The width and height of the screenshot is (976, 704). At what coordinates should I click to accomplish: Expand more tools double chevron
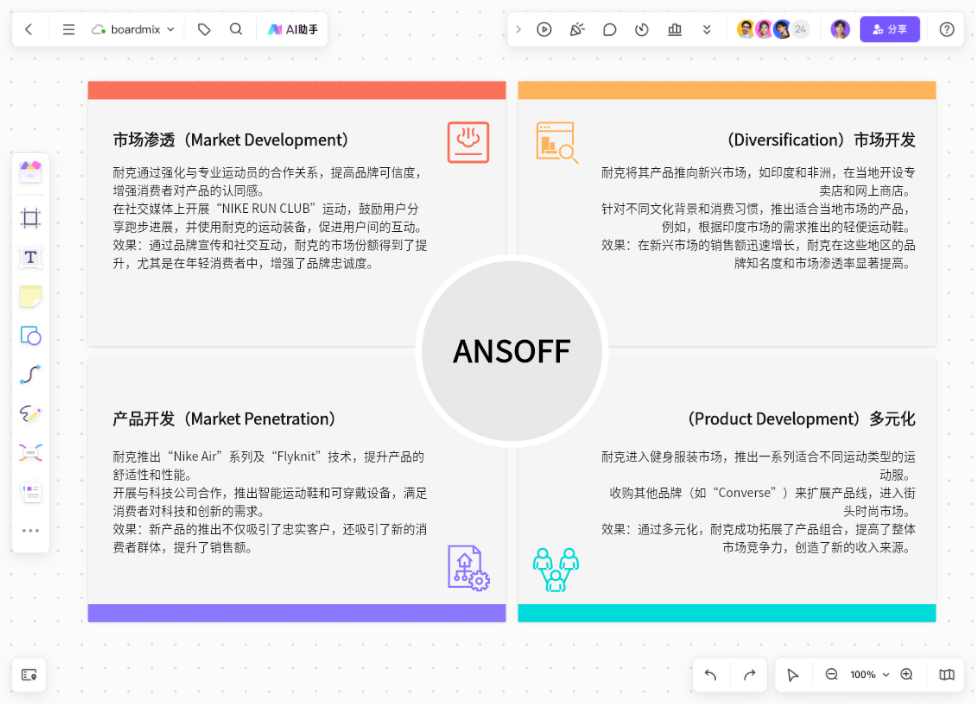706,29
